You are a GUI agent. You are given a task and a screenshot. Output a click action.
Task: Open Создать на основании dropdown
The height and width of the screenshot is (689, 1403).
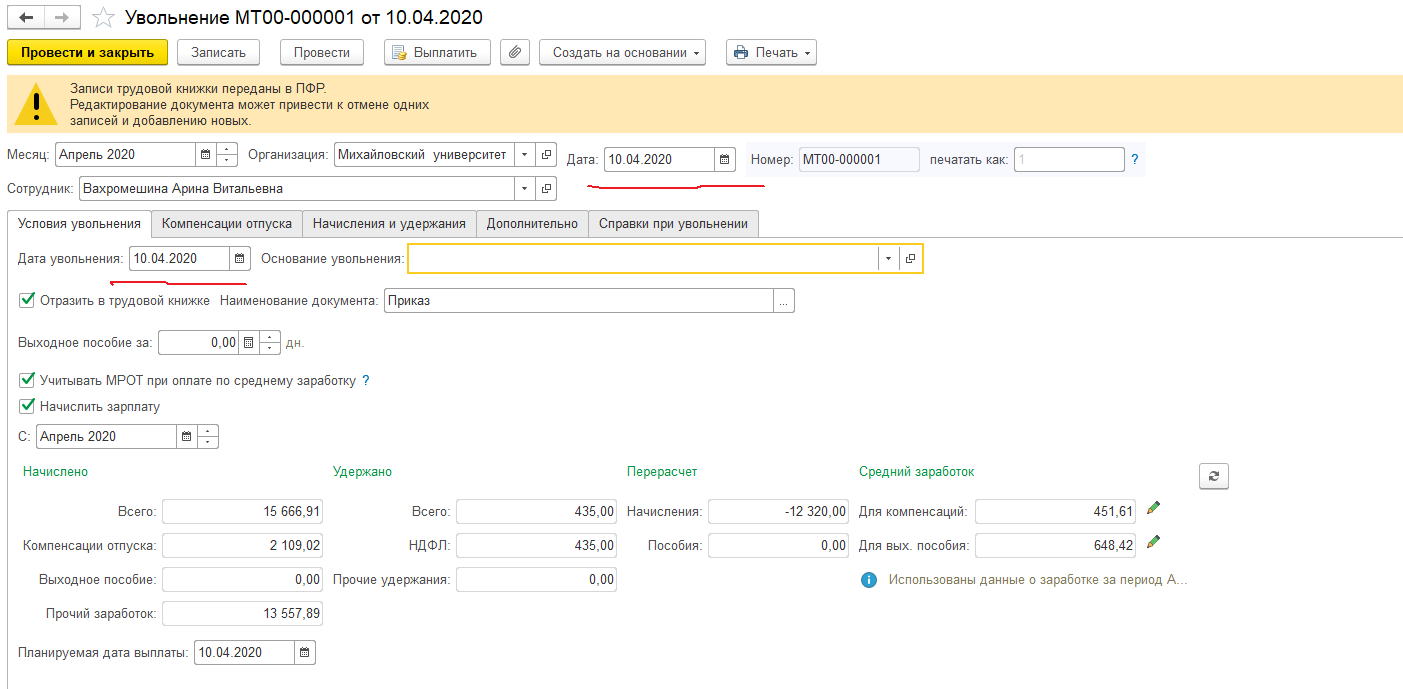[x=622, y=52]
